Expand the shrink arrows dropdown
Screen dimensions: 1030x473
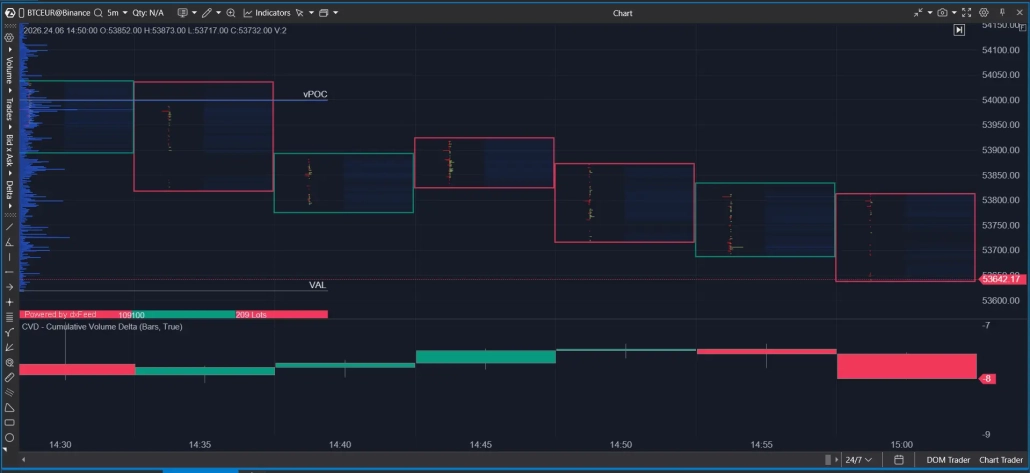pos(929,12)
